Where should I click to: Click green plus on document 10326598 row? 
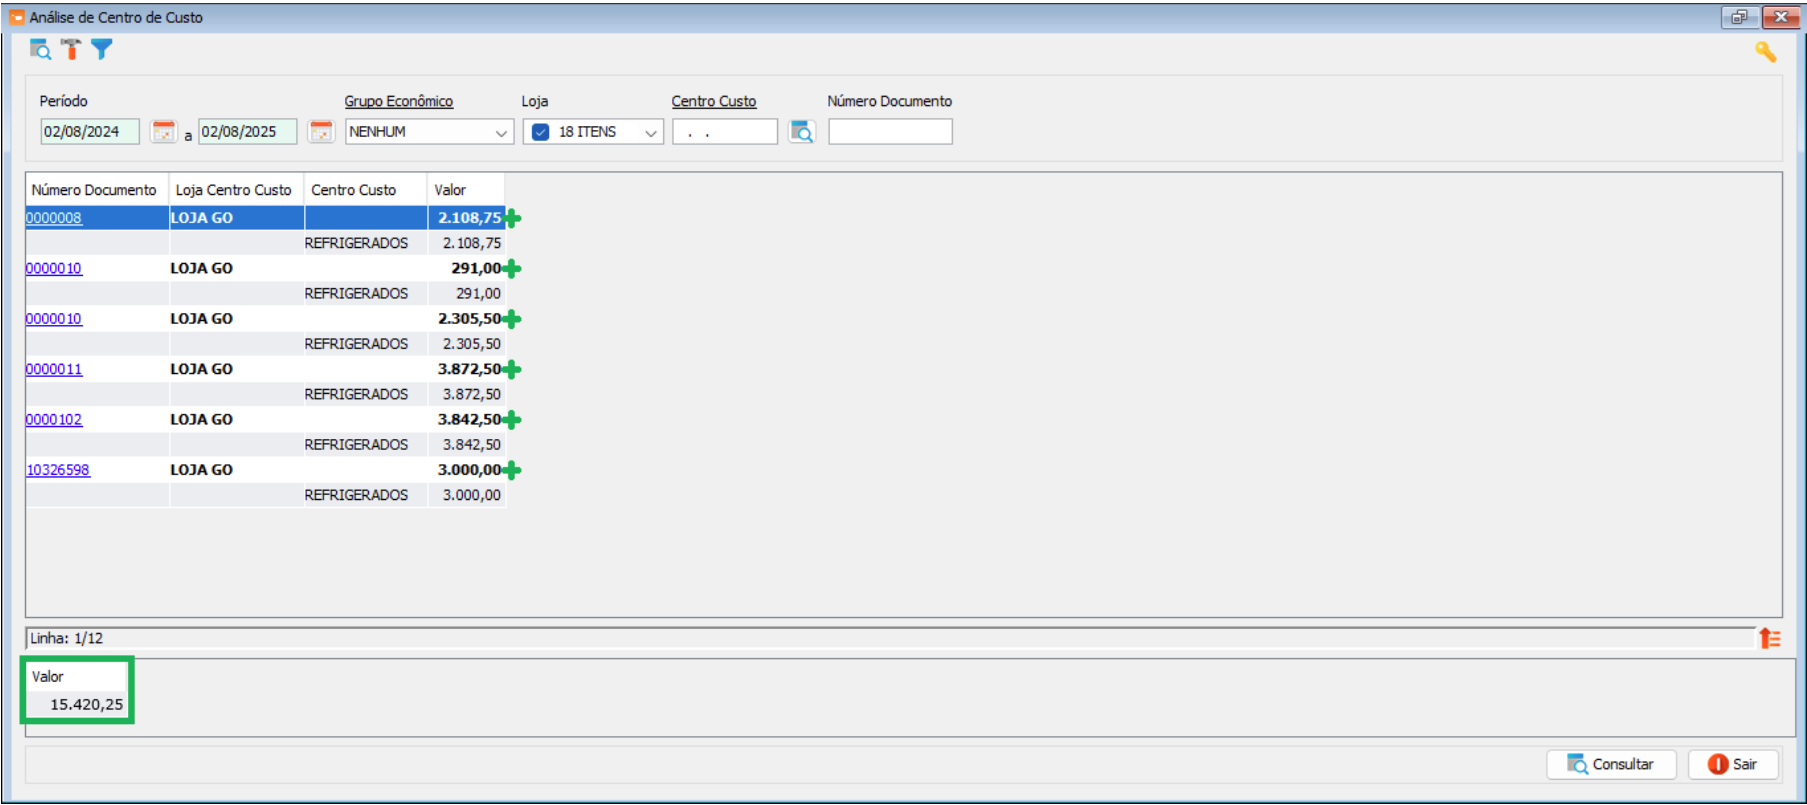tap(512, 470)
